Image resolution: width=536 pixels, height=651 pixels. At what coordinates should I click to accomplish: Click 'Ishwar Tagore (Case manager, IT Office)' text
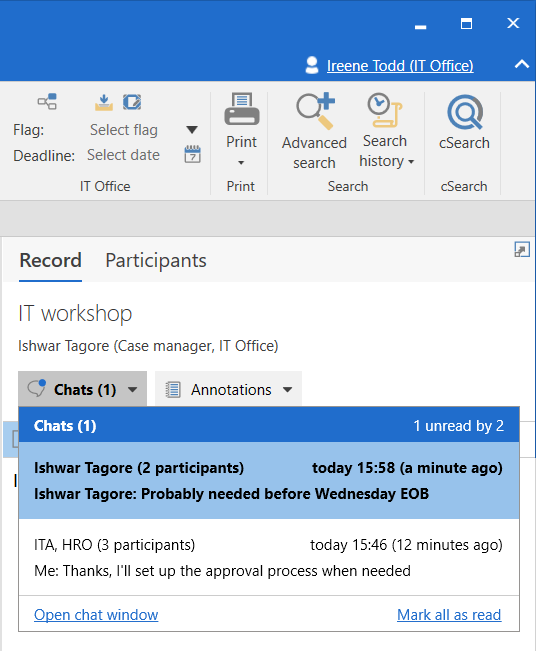[x=148, y=346]
